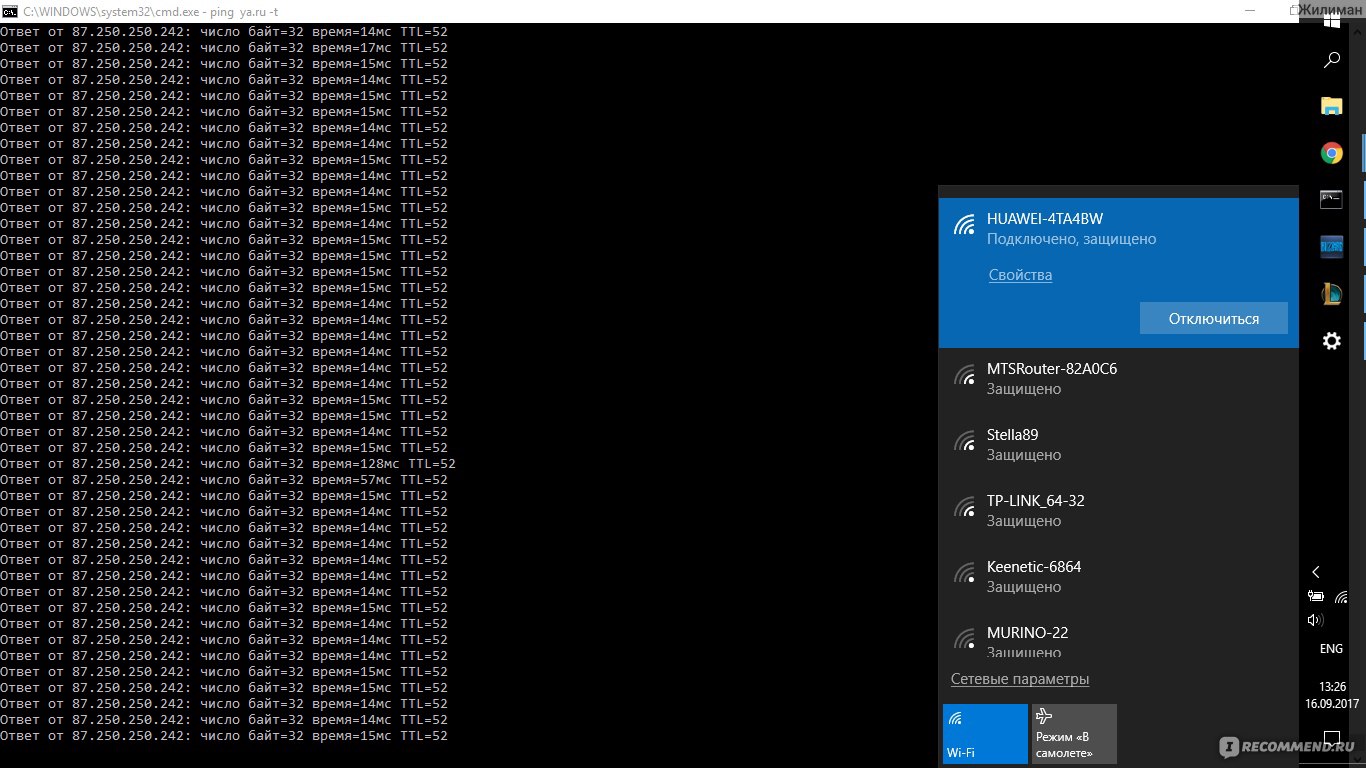Click the ping line with время=57мс
Screen dimensions: 1366x768
coord(224,480)
